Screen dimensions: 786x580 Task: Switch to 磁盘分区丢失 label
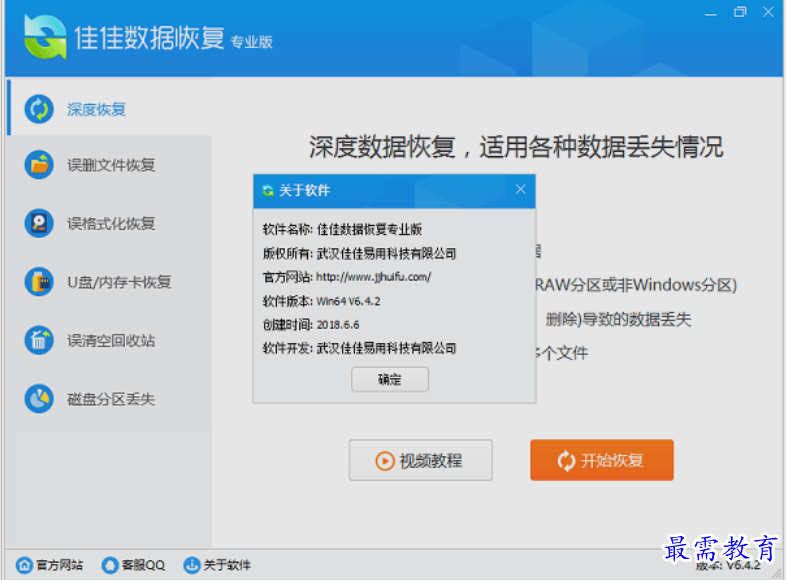tap(111, 400)
